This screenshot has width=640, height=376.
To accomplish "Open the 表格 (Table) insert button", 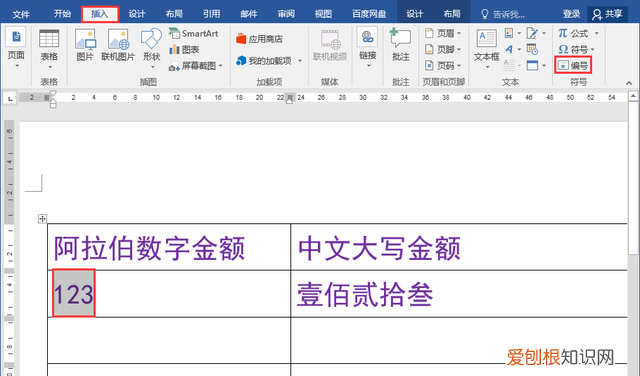I will 49,49.
